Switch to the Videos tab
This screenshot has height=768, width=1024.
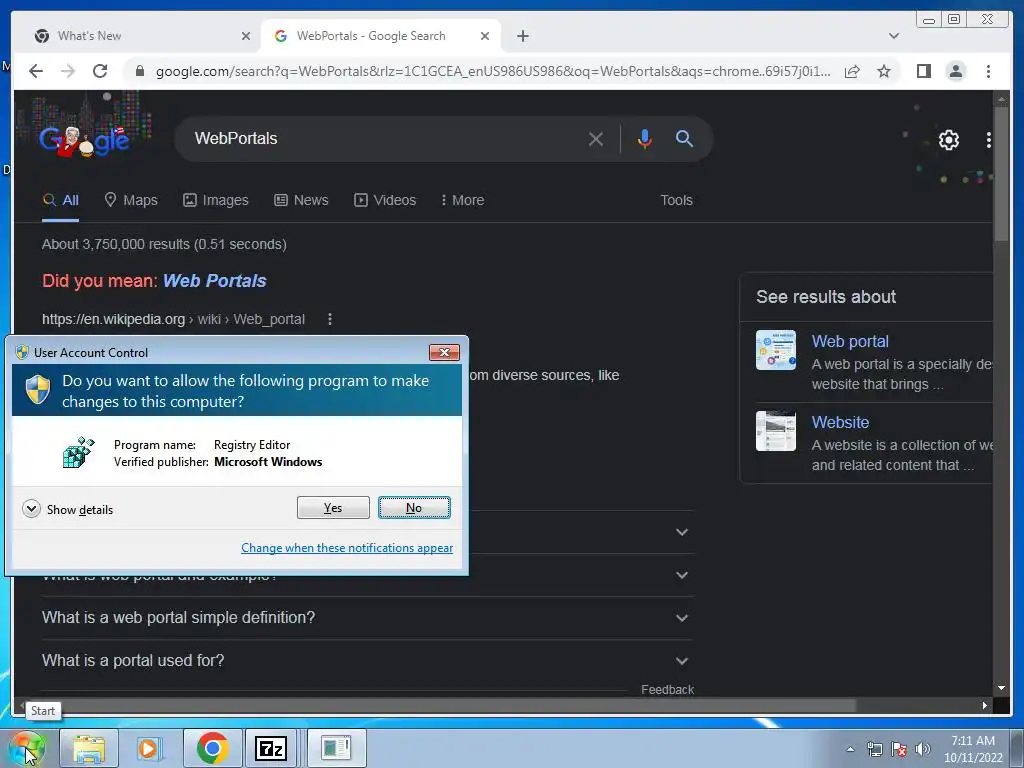[385, 200]
